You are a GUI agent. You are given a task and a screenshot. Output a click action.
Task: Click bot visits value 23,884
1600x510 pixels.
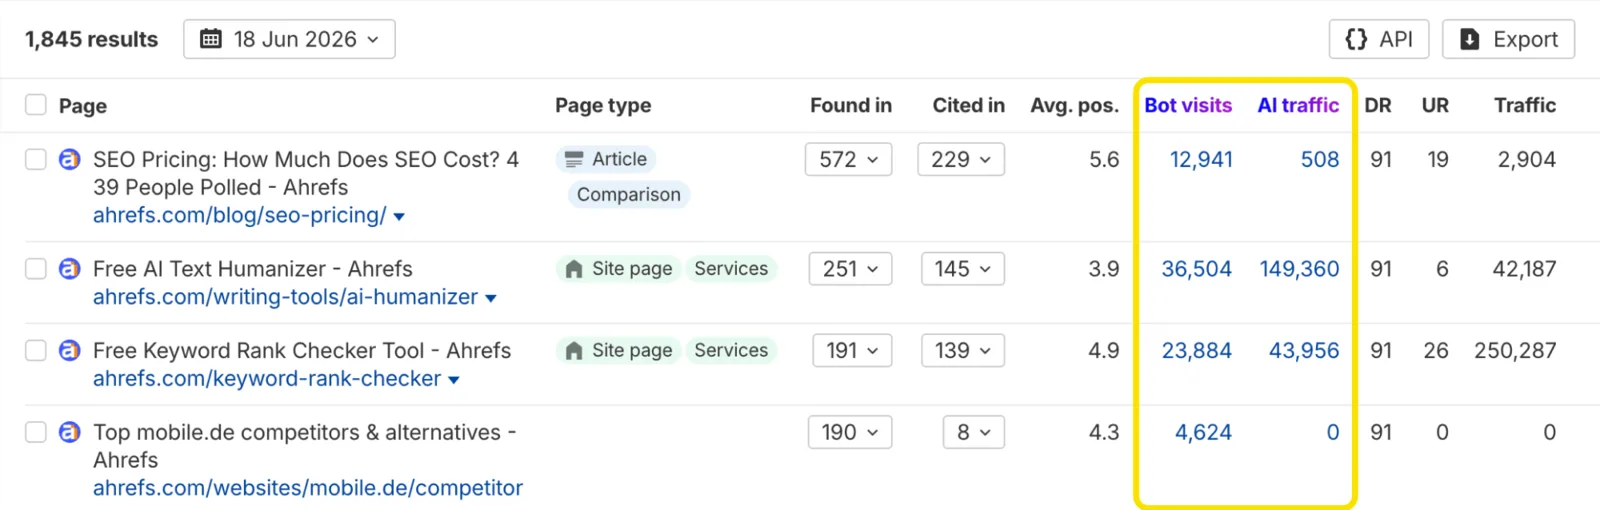[x=1197, y=350]
